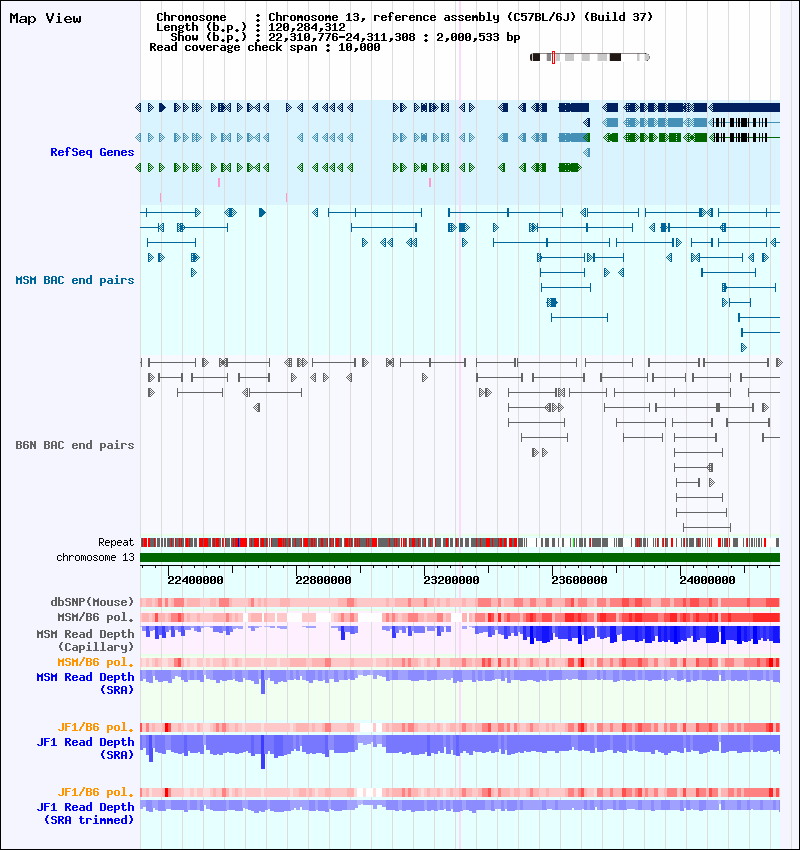Open the RefSeq Genes track label

click(x=92, y=152)
